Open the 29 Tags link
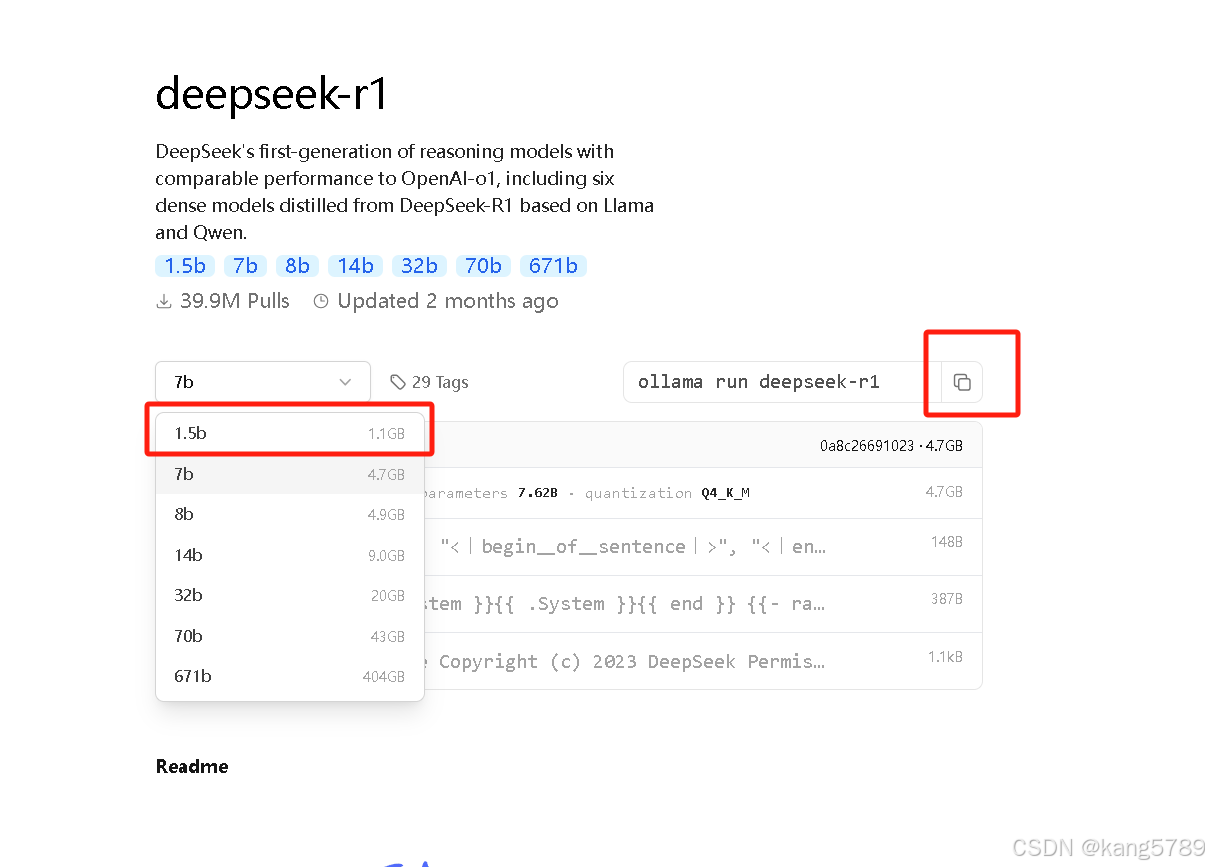Image resolution: width=1209 pixels, height=867 pixels. [x=429, y=382]
